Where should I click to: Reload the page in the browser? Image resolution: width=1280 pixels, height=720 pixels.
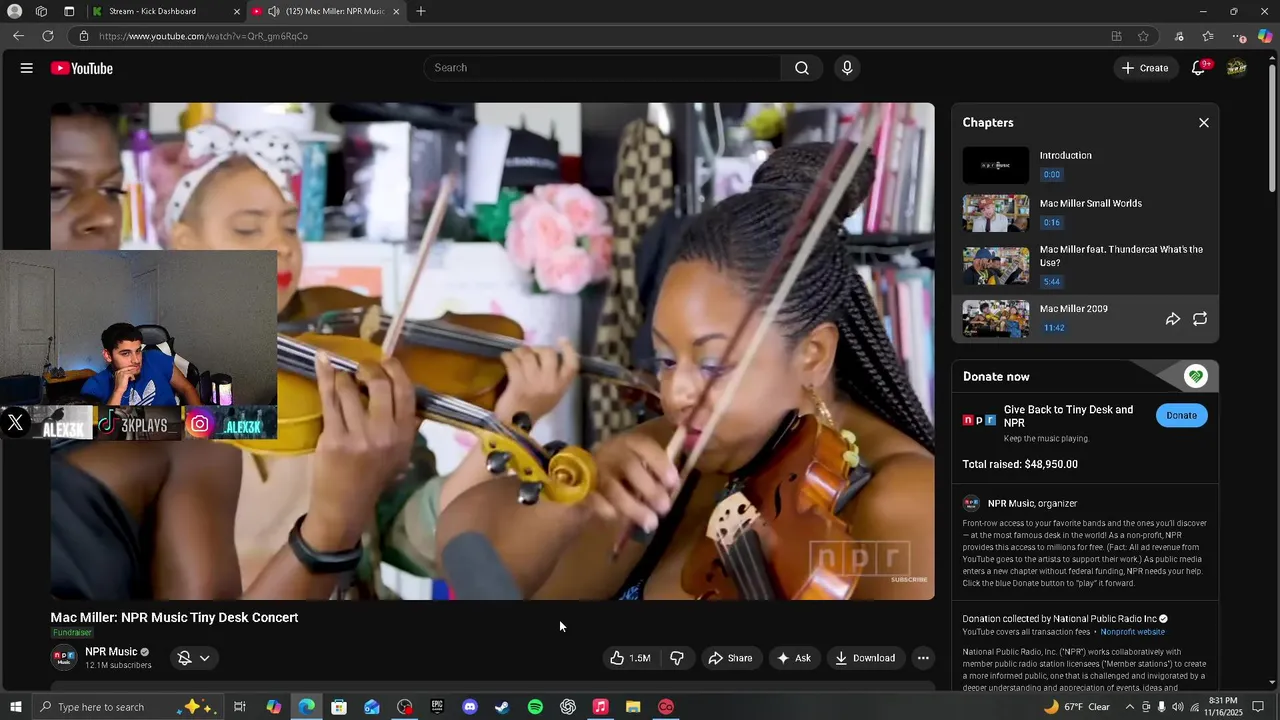pos(47,36)
